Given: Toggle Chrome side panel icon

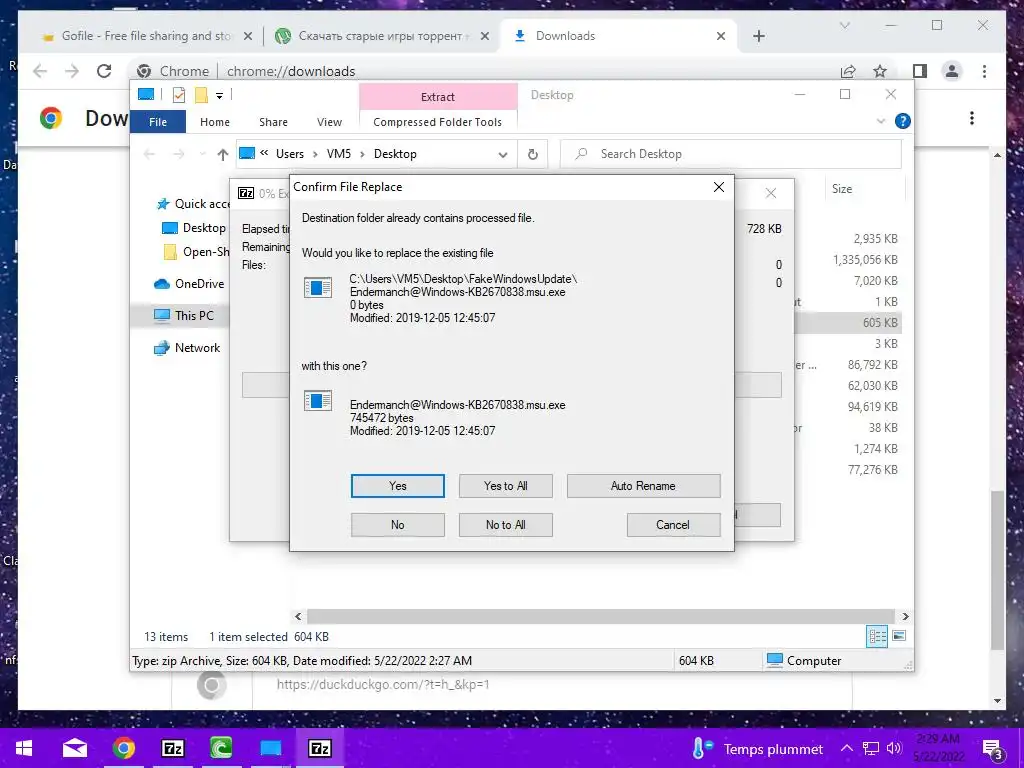Looking at the screenshot, I should 920,71.
